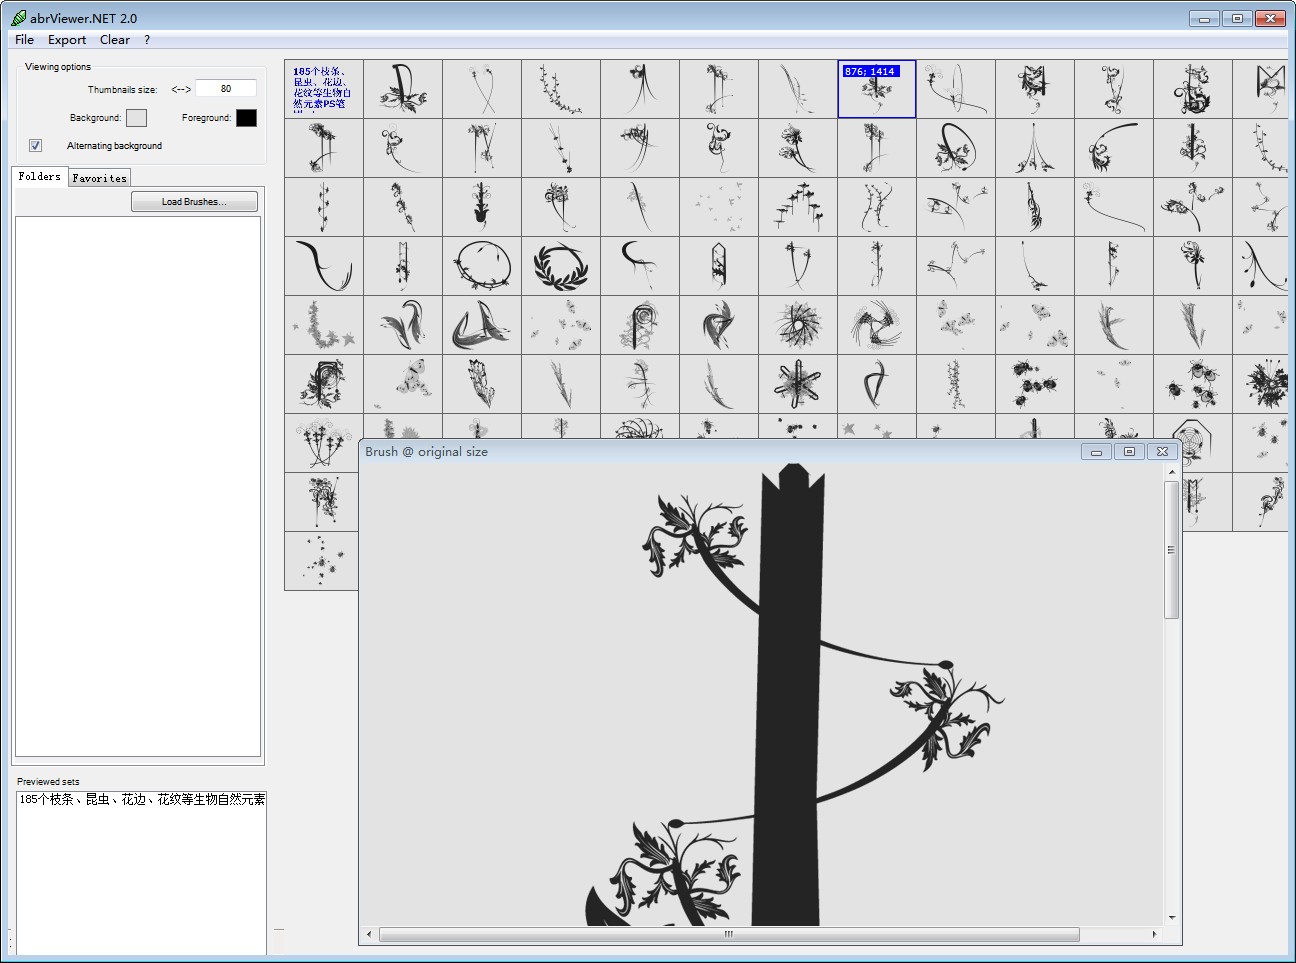Switch to the Favorites tab
The image size is (1296, 963).
click(x=100, y=178)
